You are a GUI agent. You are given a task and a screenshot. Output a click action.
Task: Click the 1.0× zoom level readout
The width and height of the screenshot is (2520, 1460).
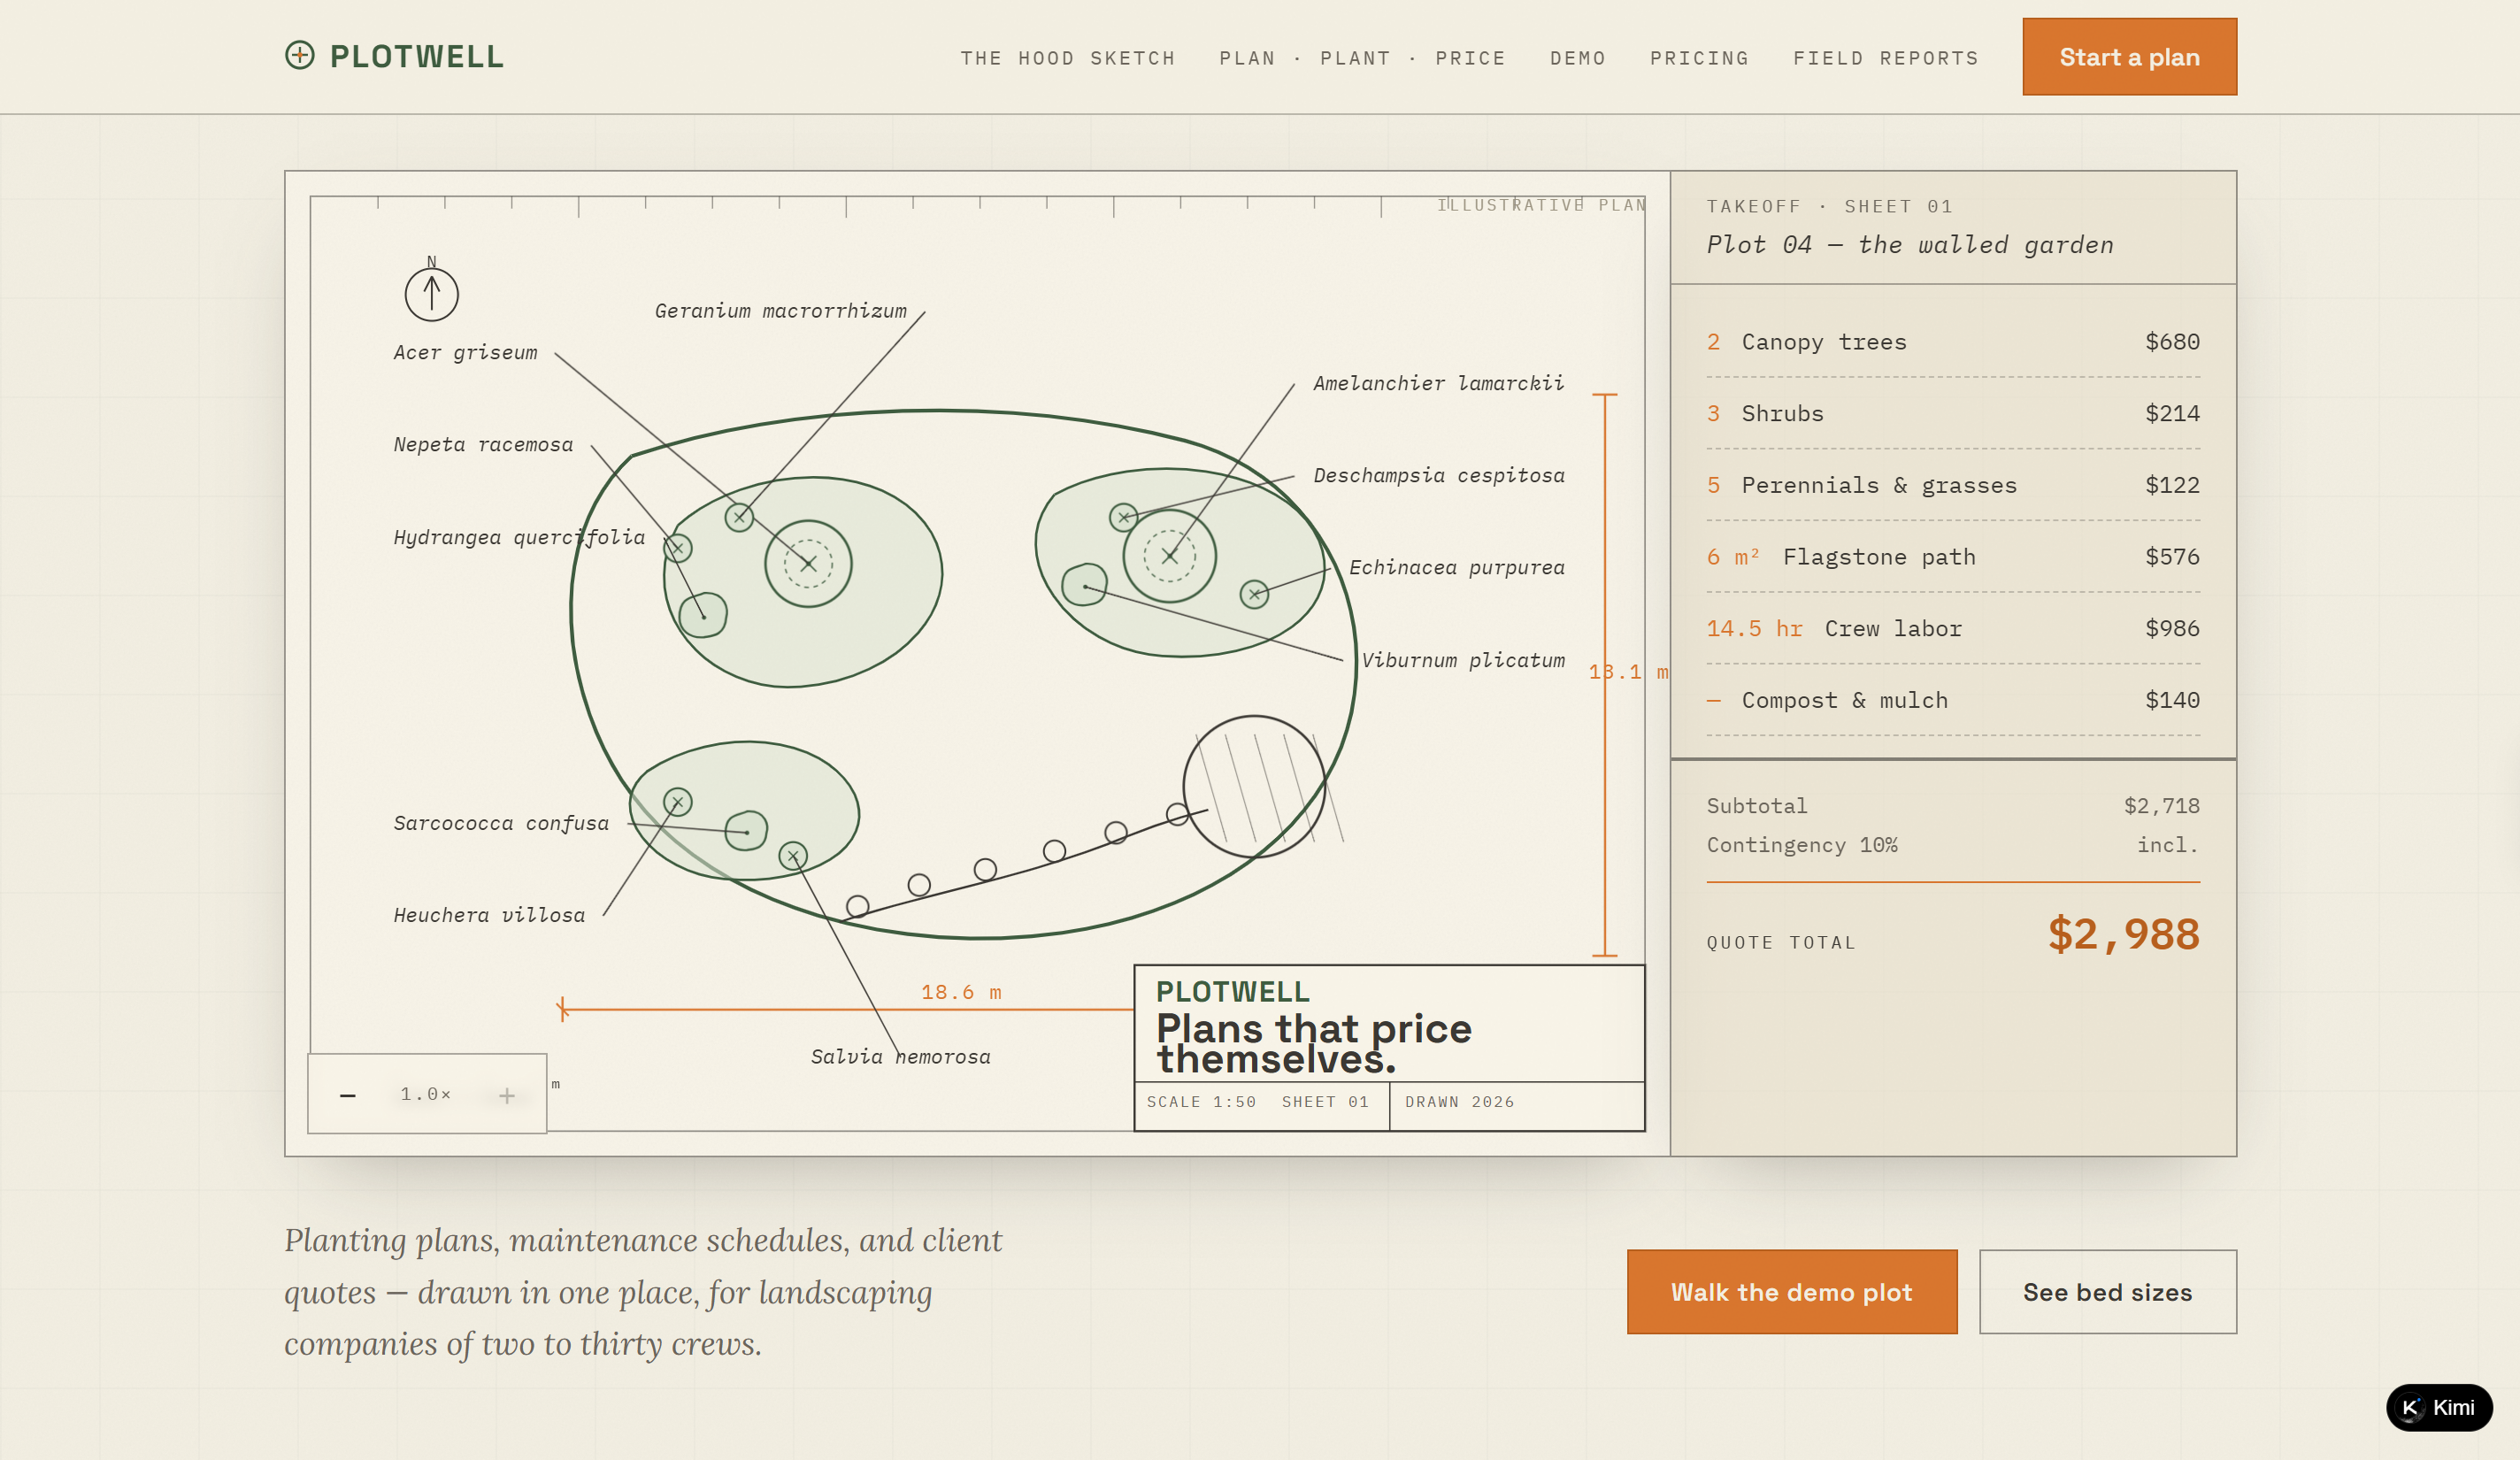[x=426, y=1094]
